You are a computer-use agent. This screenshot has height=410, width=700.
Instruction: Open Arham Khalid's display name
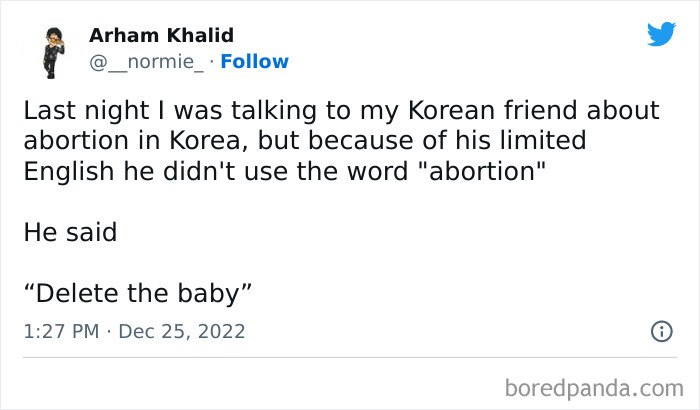pyautogui.click(x=161, y=36)
